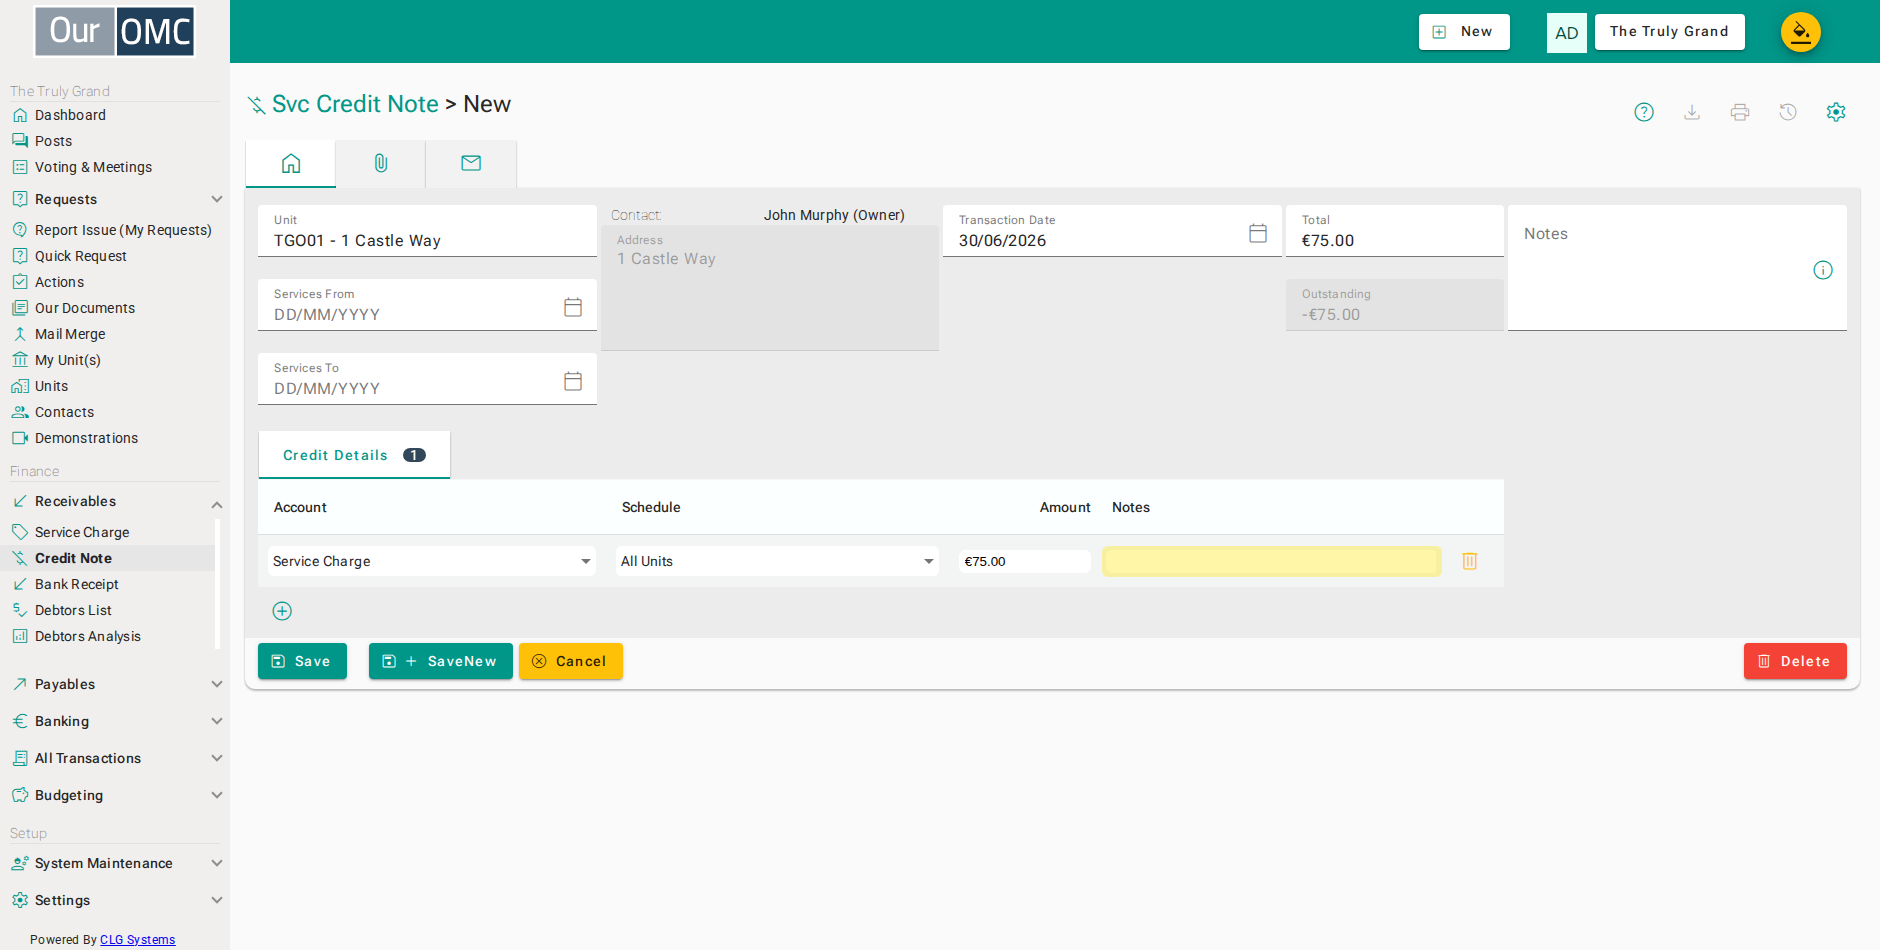Viewport: 1880px width, 950px height.
Task: Open the CLG Systems link
Action: [138, 940]
